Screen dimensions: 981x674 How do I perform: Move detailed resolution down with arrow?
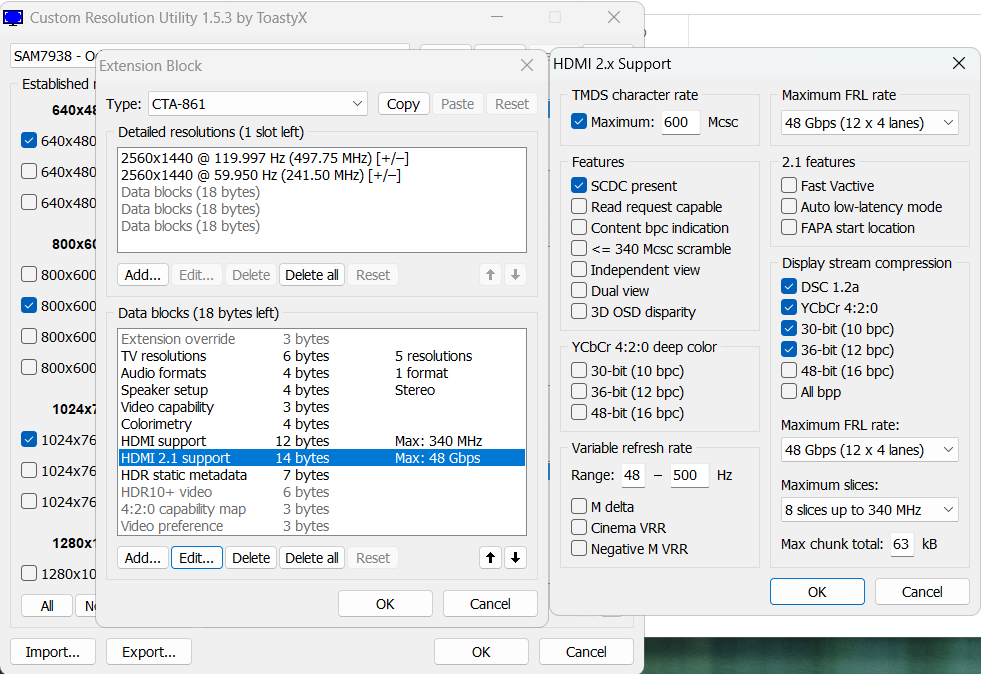[516, 275]
